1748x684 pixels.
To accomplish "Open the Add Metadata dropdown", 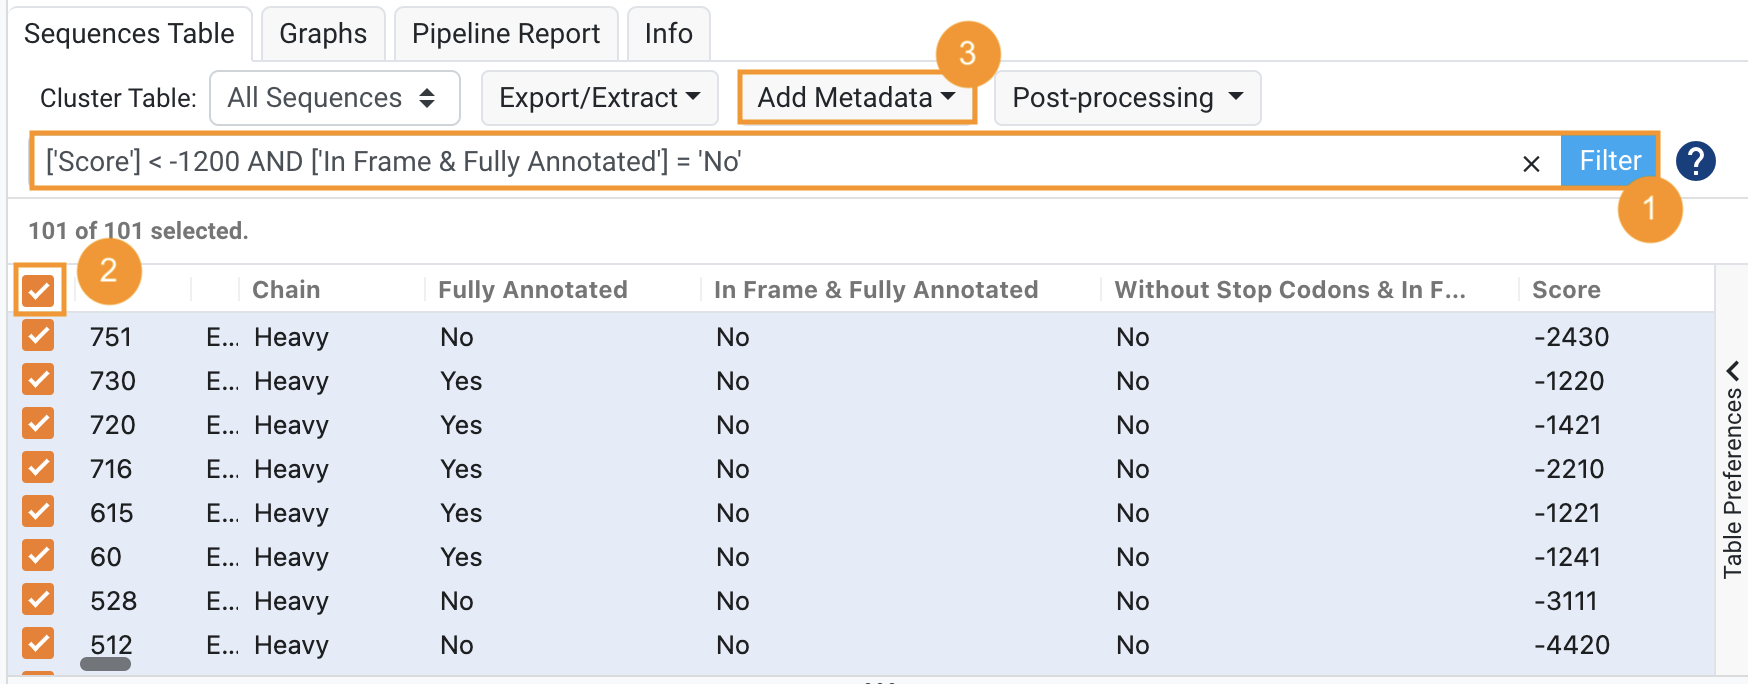I will click(856, 98).
